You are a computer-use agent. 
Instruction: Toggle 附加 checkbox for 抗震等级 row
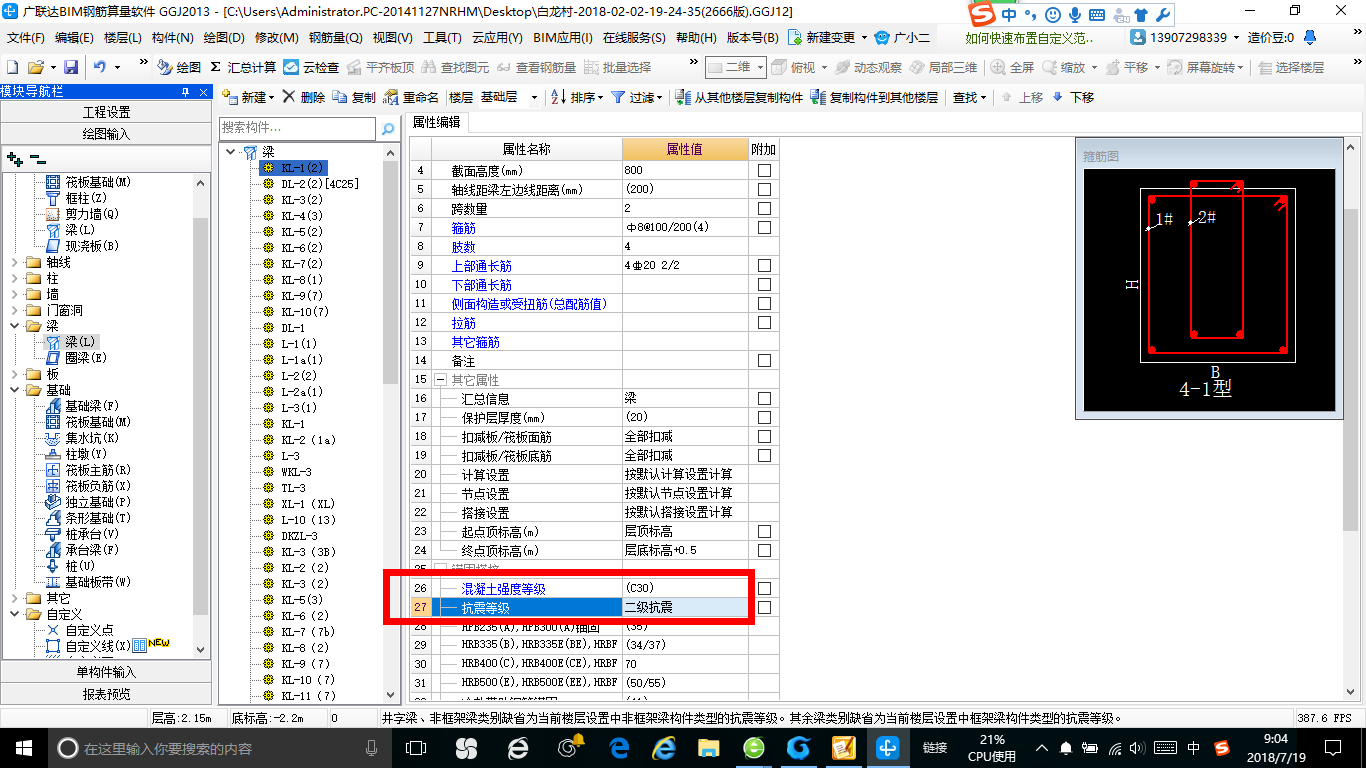(x=764, y=608)
